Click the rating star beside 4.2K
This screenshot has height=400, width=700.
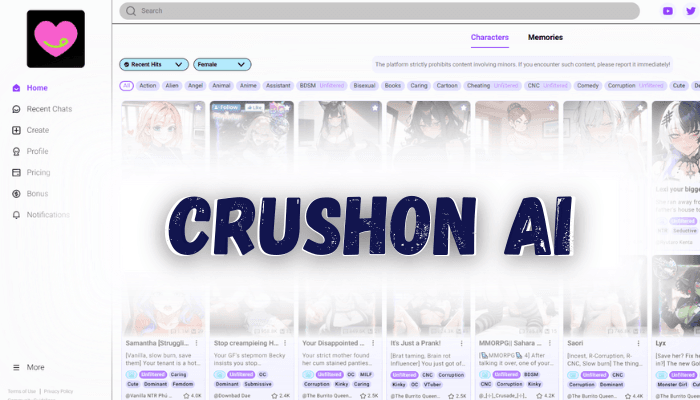click(539, 396)
